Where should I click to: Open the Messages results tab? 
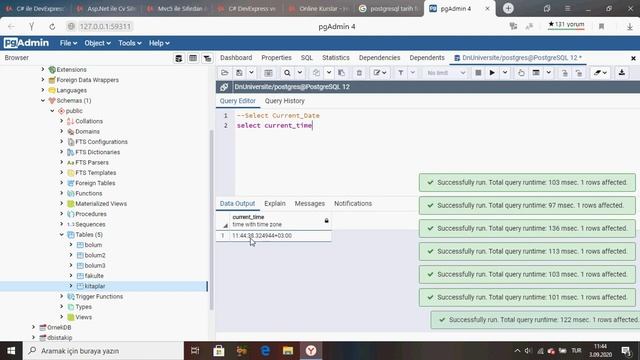tap(309, 203)
